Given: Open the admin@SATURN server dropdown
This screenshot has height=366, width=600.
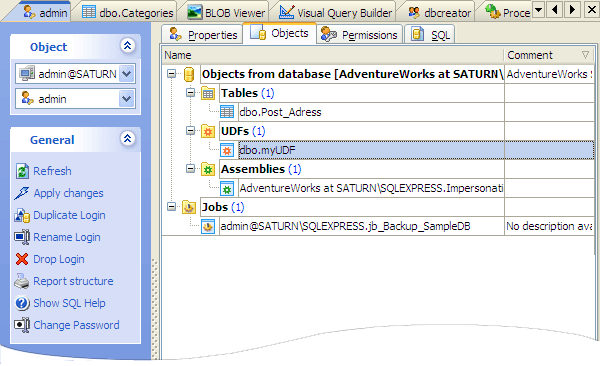Looking at the screenshot, I should [x=127, y=74].
